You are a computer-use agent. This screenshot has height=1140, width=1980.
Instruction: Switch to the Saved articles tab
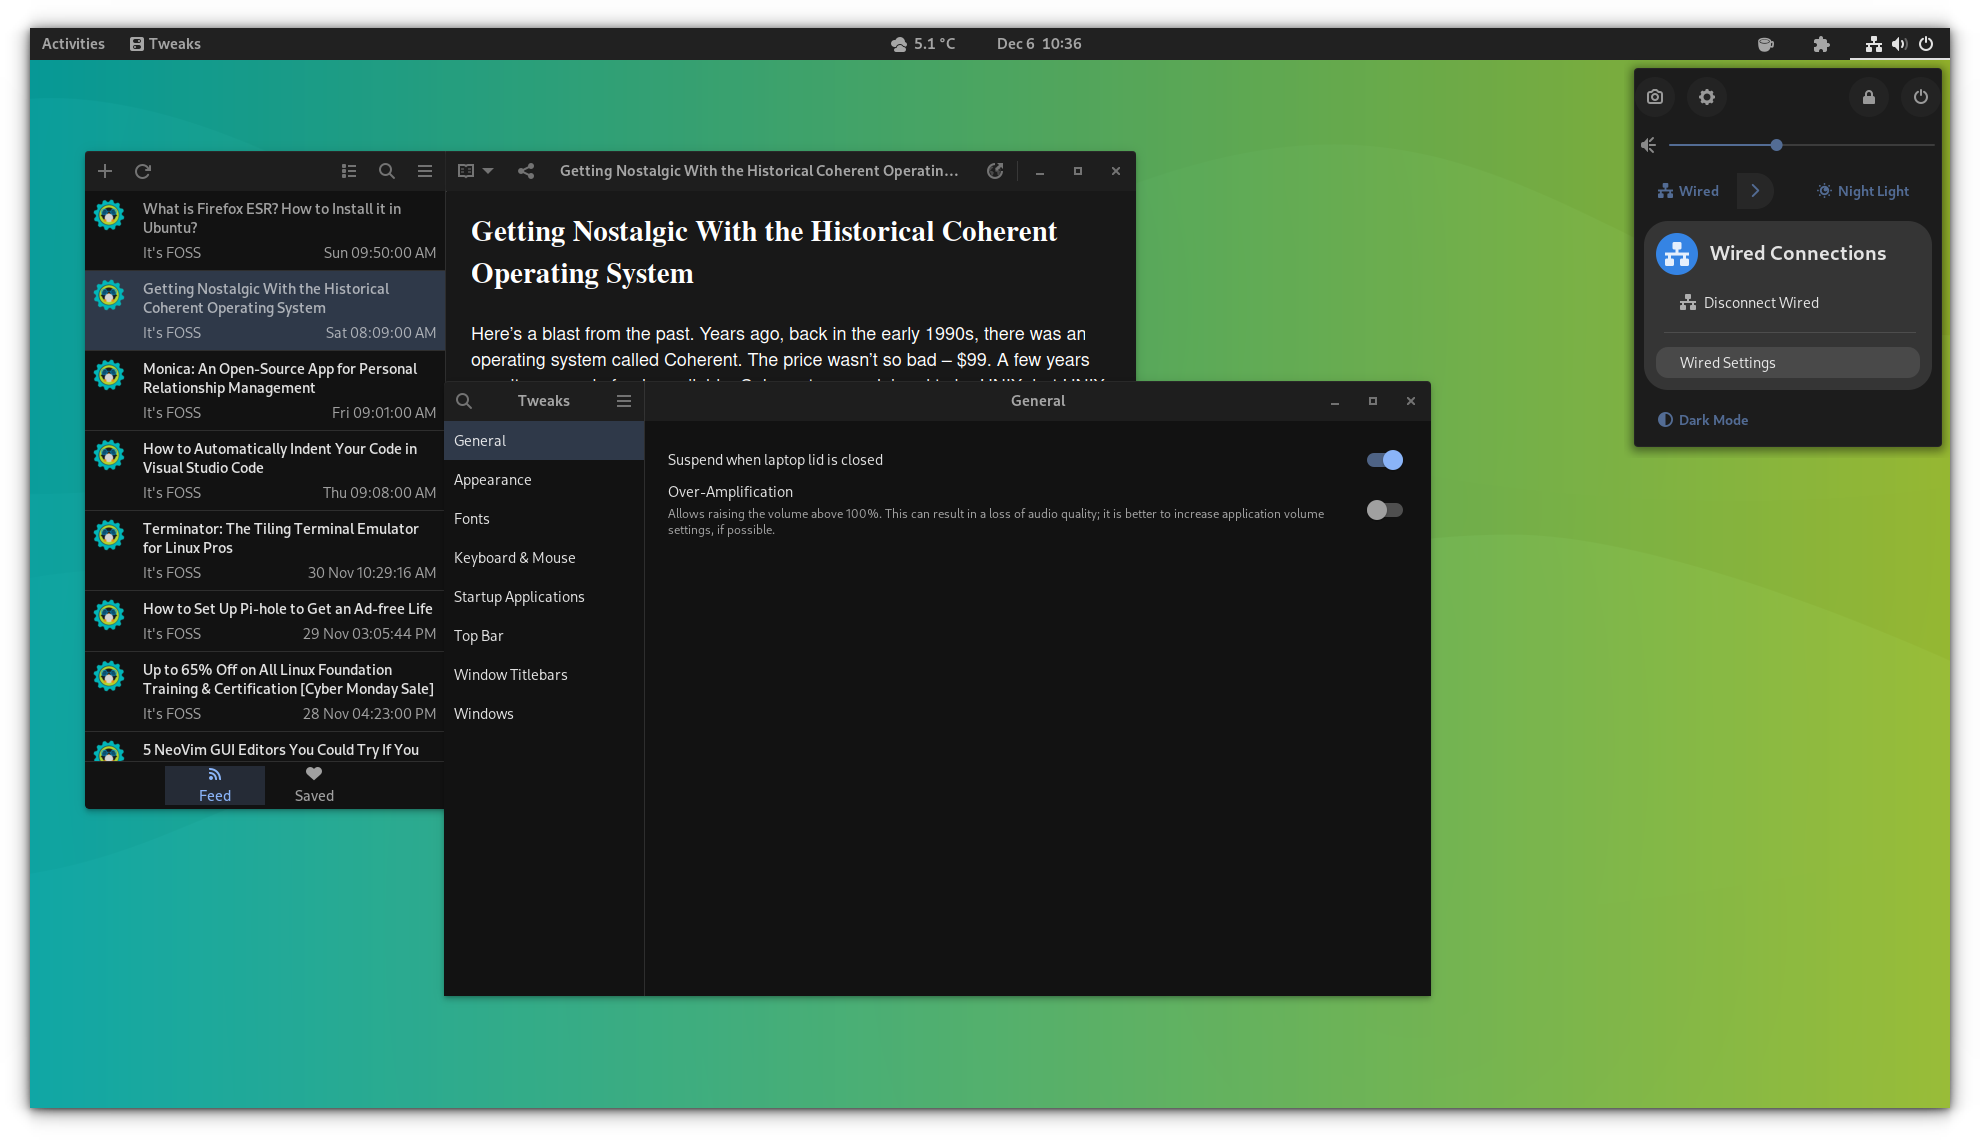point(313,784)
